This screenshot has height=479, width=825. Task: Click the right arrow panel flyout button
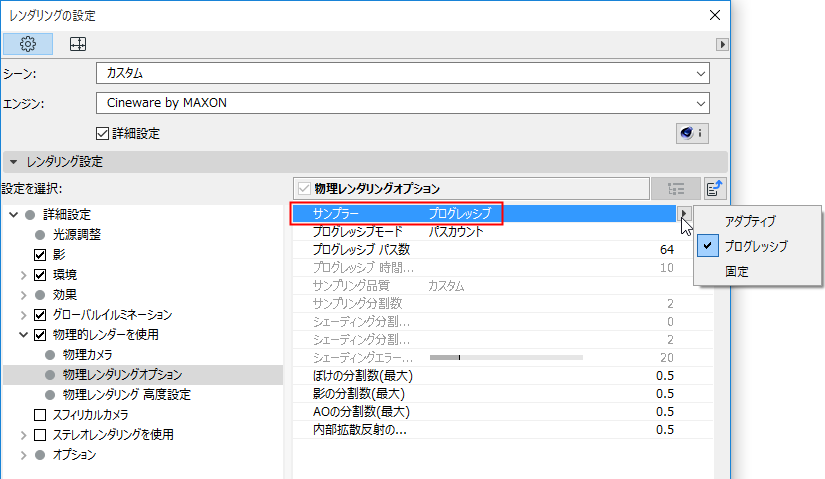tap(722, 45)
